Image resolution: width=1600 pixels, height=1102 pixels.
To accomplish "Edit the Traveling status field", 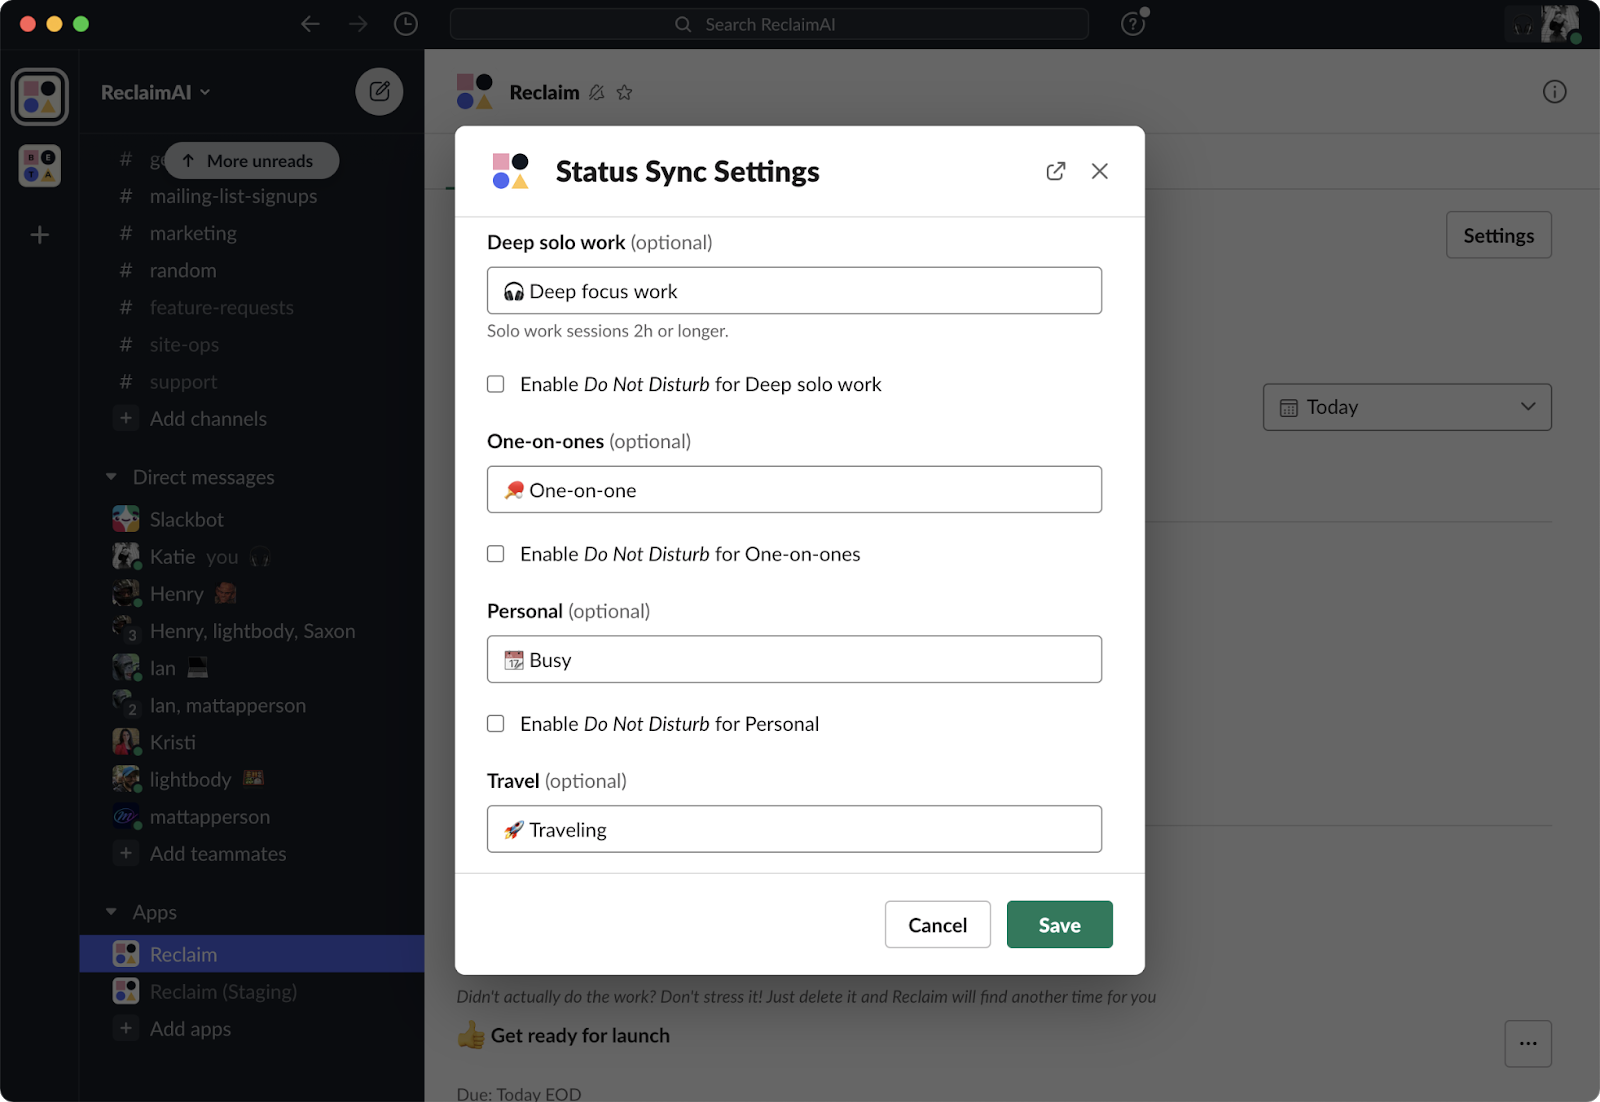I will (x=794, y=830).
